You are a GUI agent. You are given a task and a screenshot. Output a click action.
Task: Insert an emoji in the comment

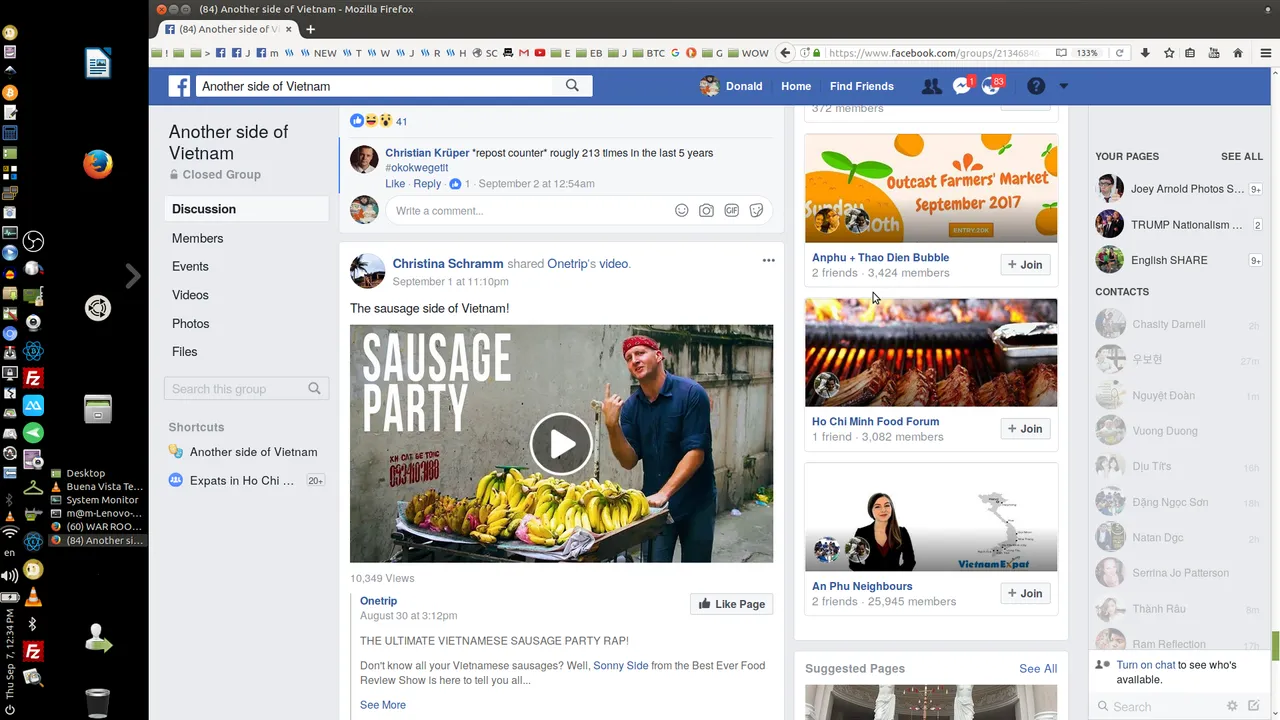681,211
